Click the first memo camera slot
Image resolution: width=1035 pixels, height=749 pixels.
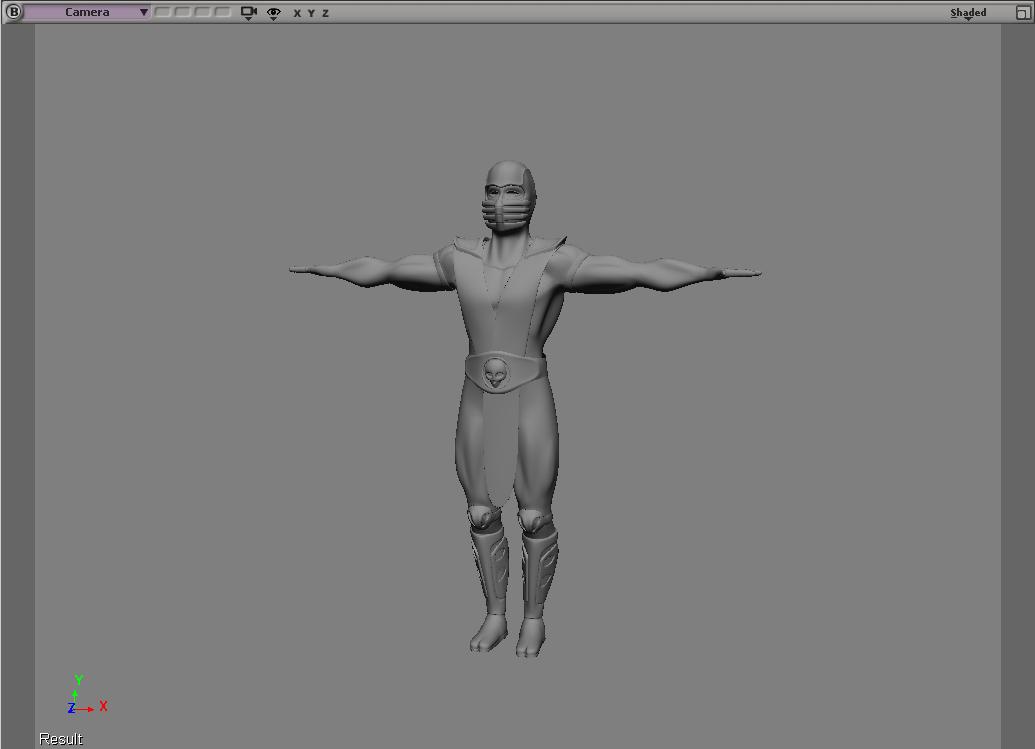point(162,12)
